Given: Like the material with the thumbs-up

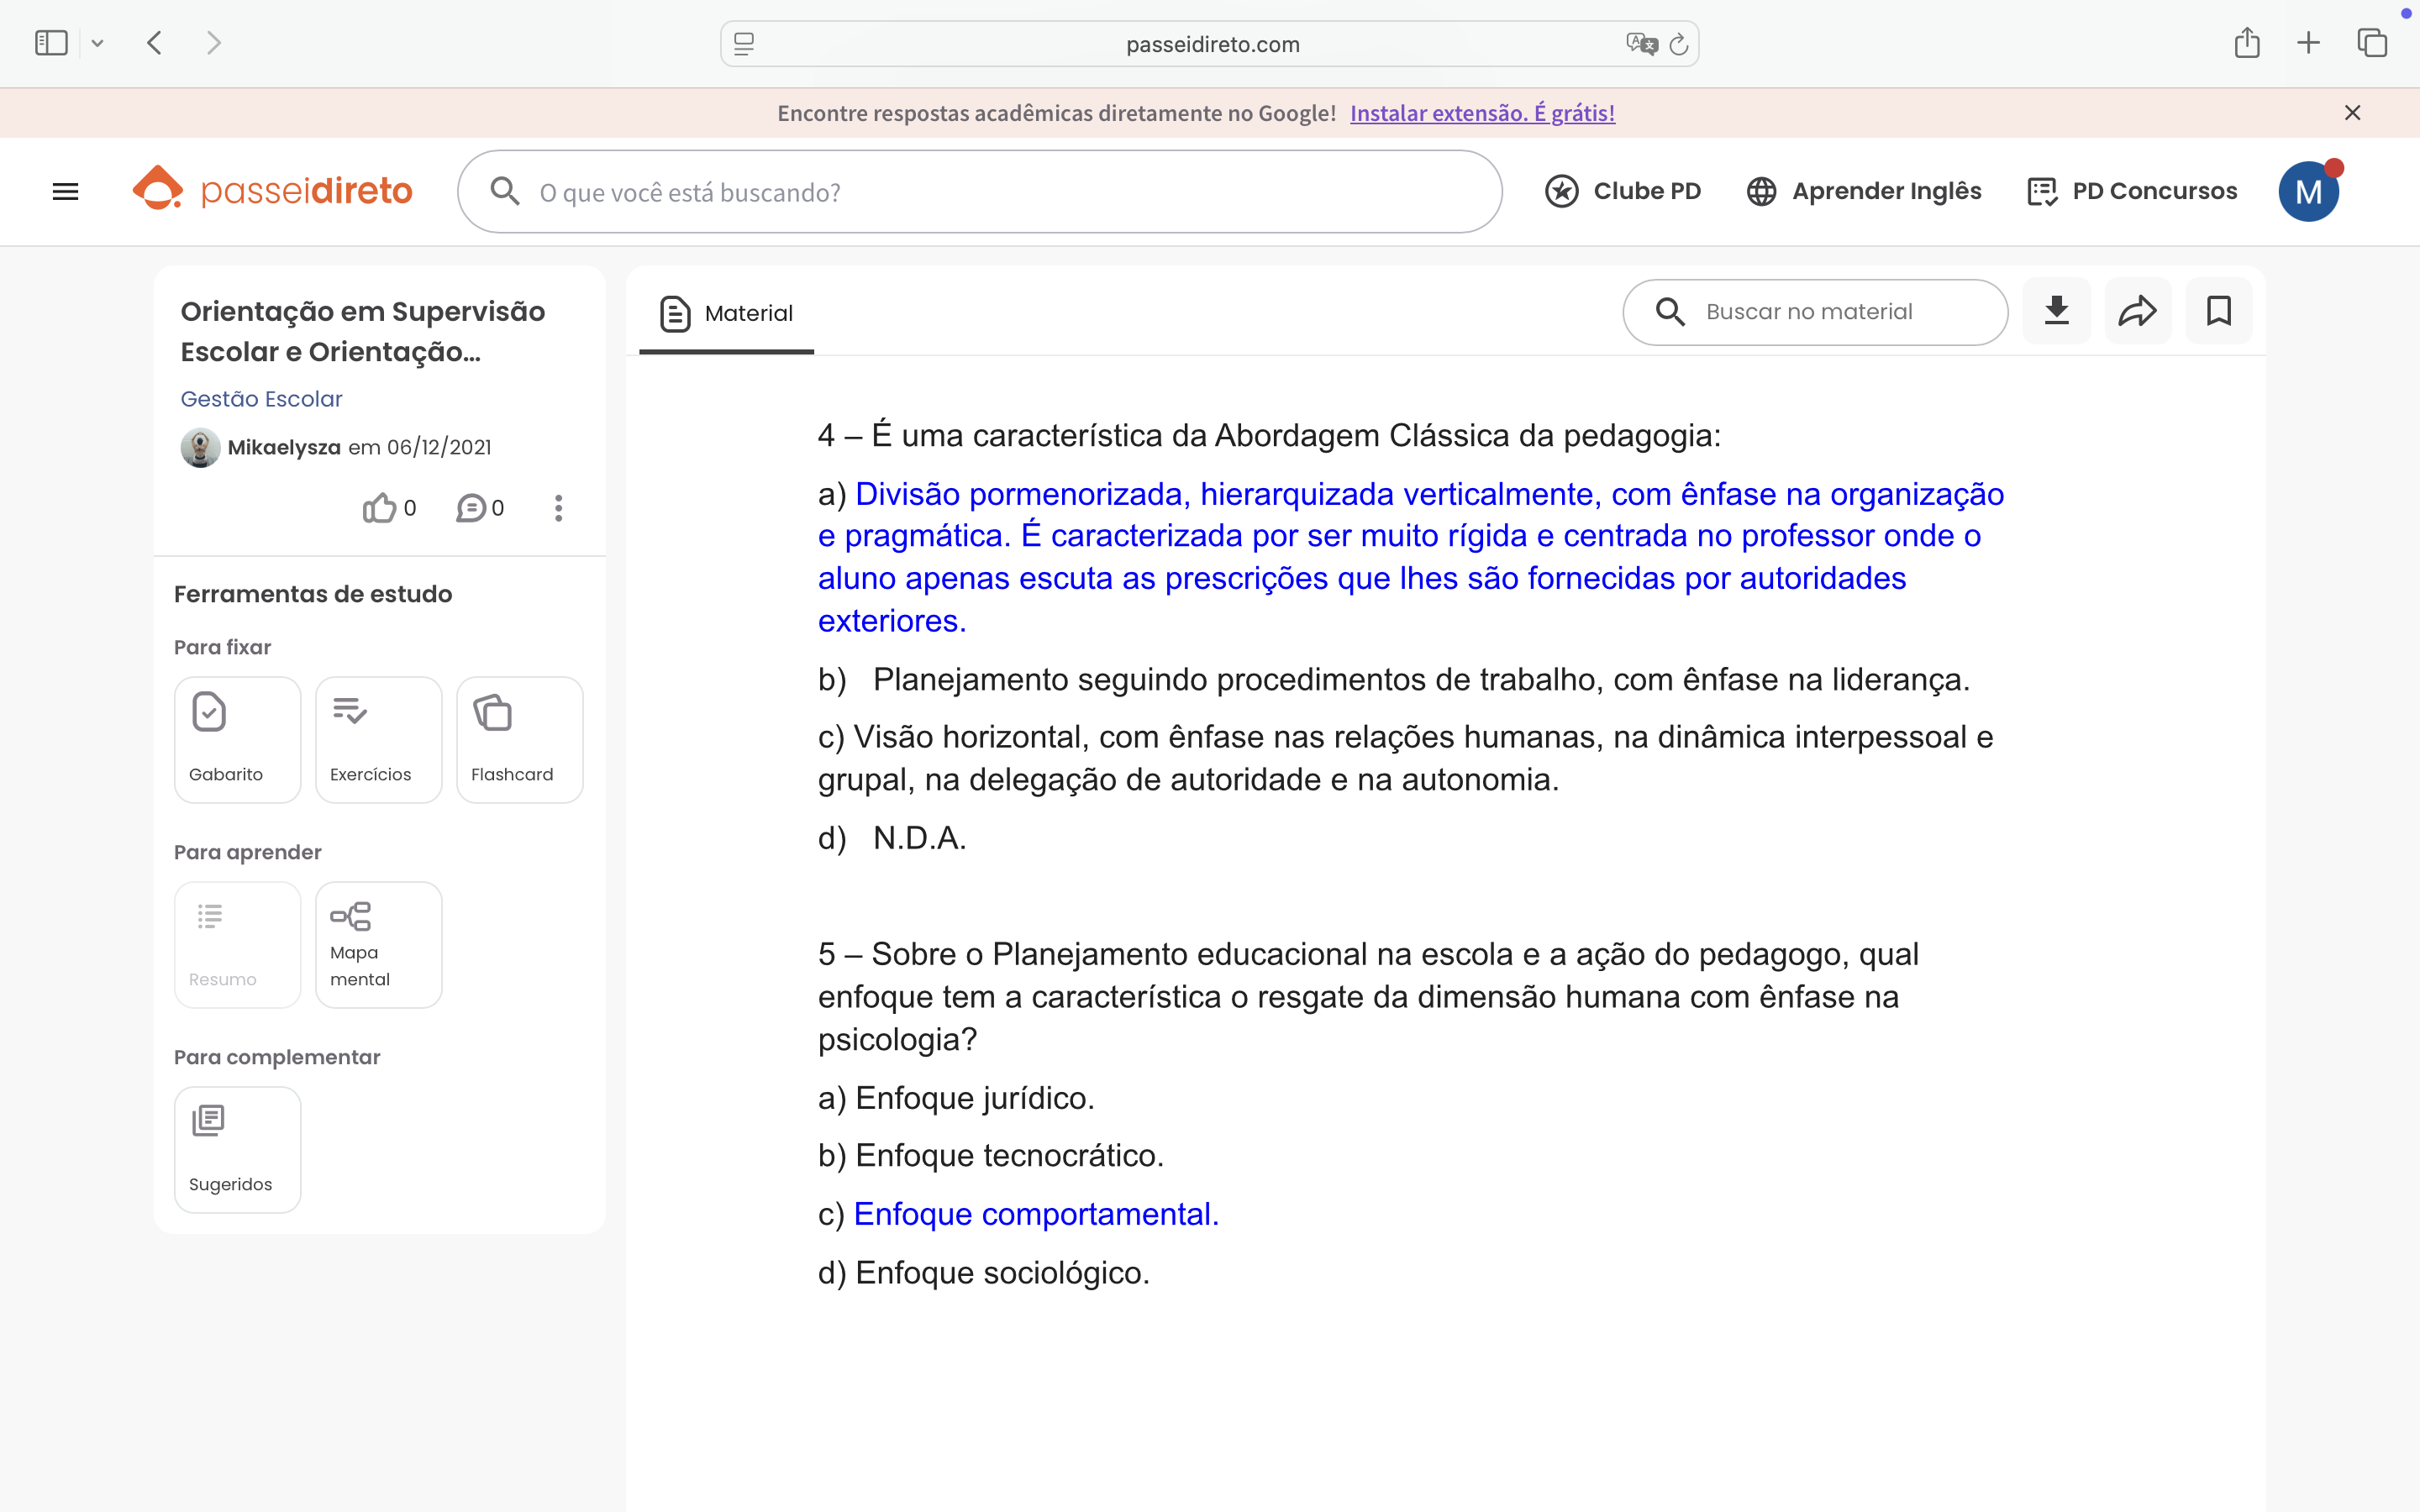Looking at the screenshot, I should (x=380, y=508).
